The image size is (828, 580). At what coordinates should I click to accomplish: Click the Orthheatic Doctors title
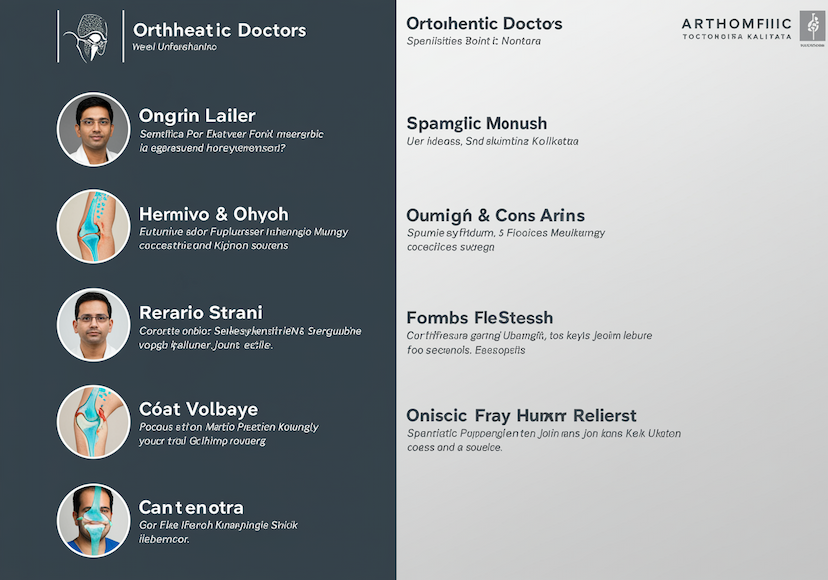click(x=220, y=30)
